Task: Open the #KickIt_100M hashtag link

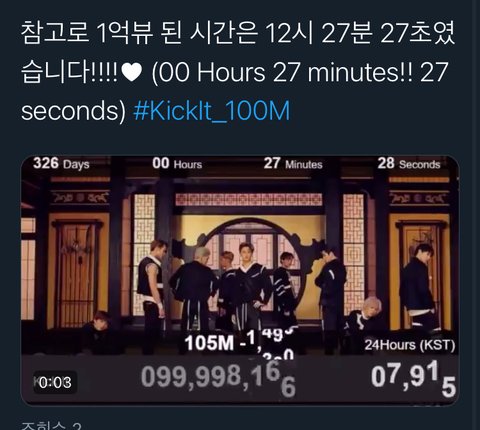Action: click(212, 111)
